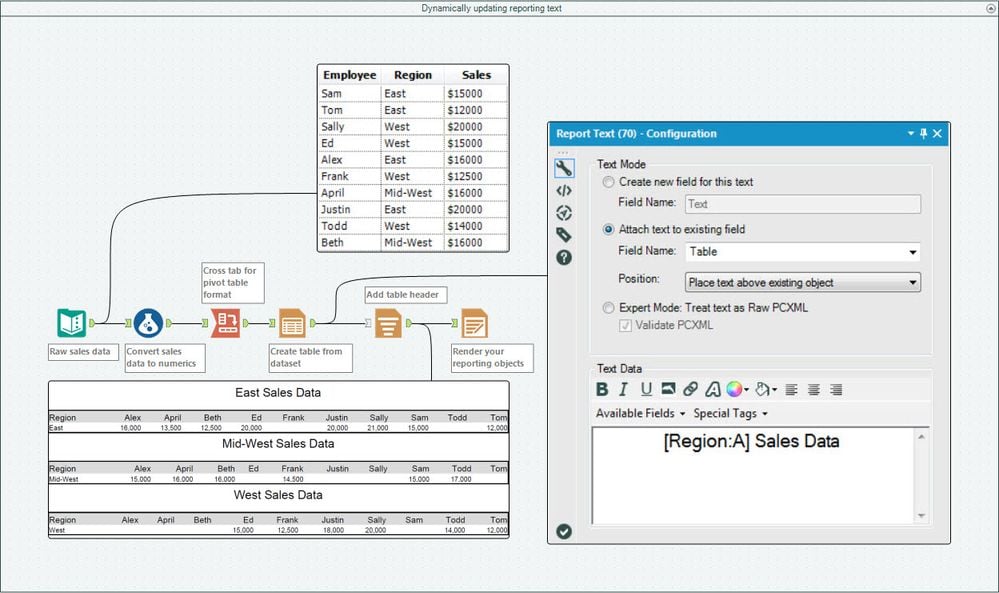This screenshot has height=593, width=999.
Task: Expand the Available Fields menu
Action: (640, 413)
